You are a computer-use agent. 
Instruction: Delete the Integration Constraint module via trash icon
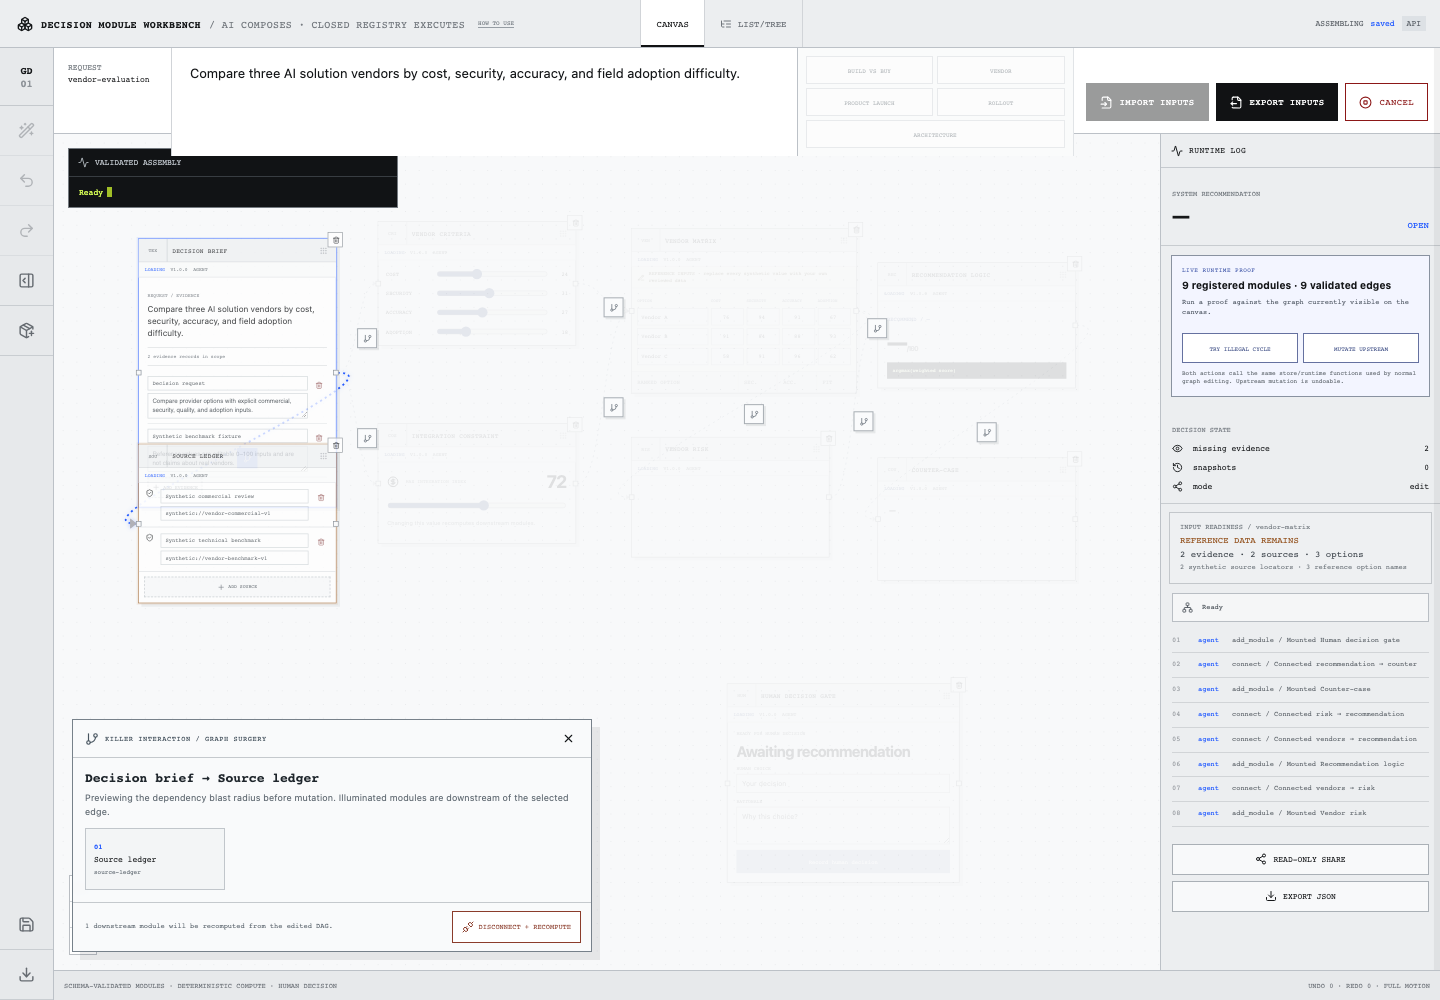tap(574, 424)
